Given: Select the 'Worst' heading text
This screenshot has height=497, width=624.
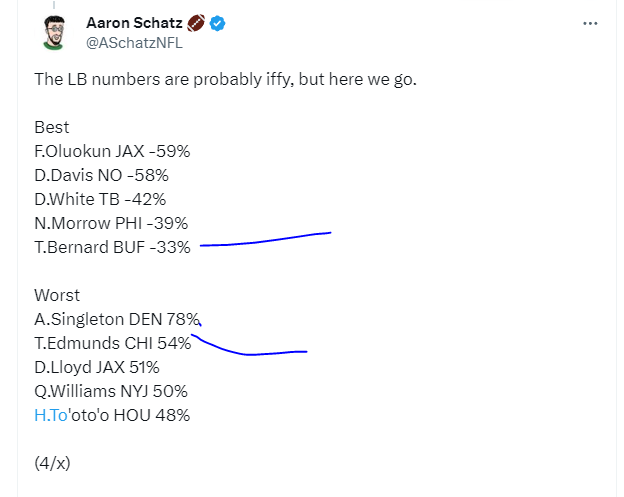Looking at the screenshot, I should [57, 295].
